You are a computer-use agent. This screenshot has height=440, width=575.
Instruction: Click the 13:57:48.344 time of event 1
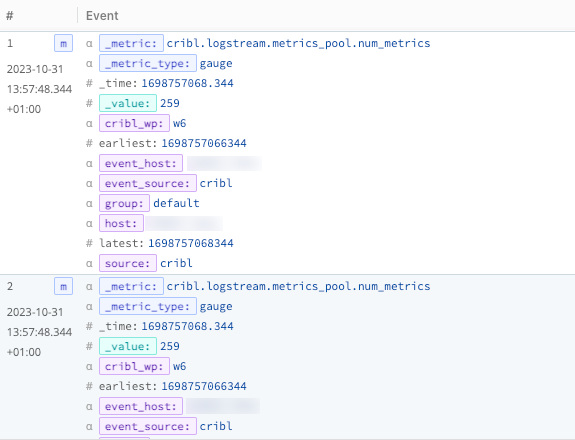(39, 89)
